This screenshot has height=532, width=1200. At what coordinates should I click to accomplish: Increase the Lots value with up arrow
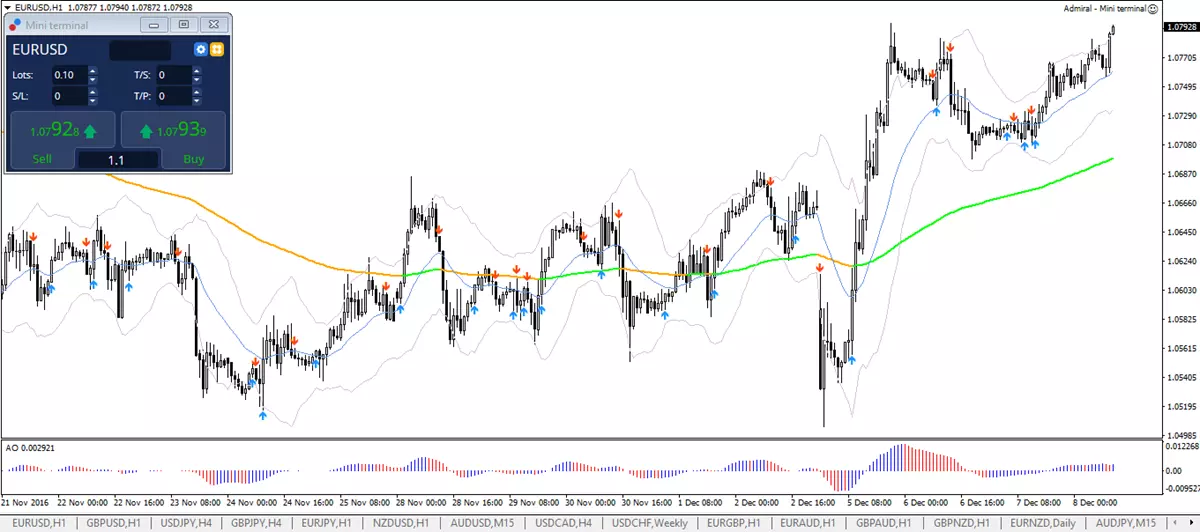click(x=93, y=70)
